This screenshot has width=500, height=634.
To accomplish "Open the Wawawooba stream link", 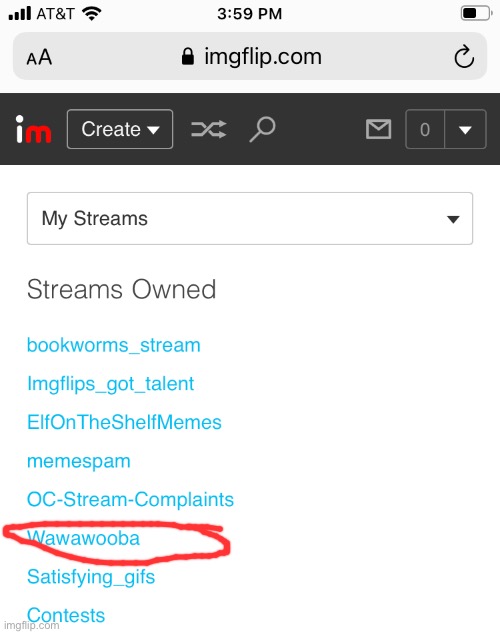I will click(83, 538).
